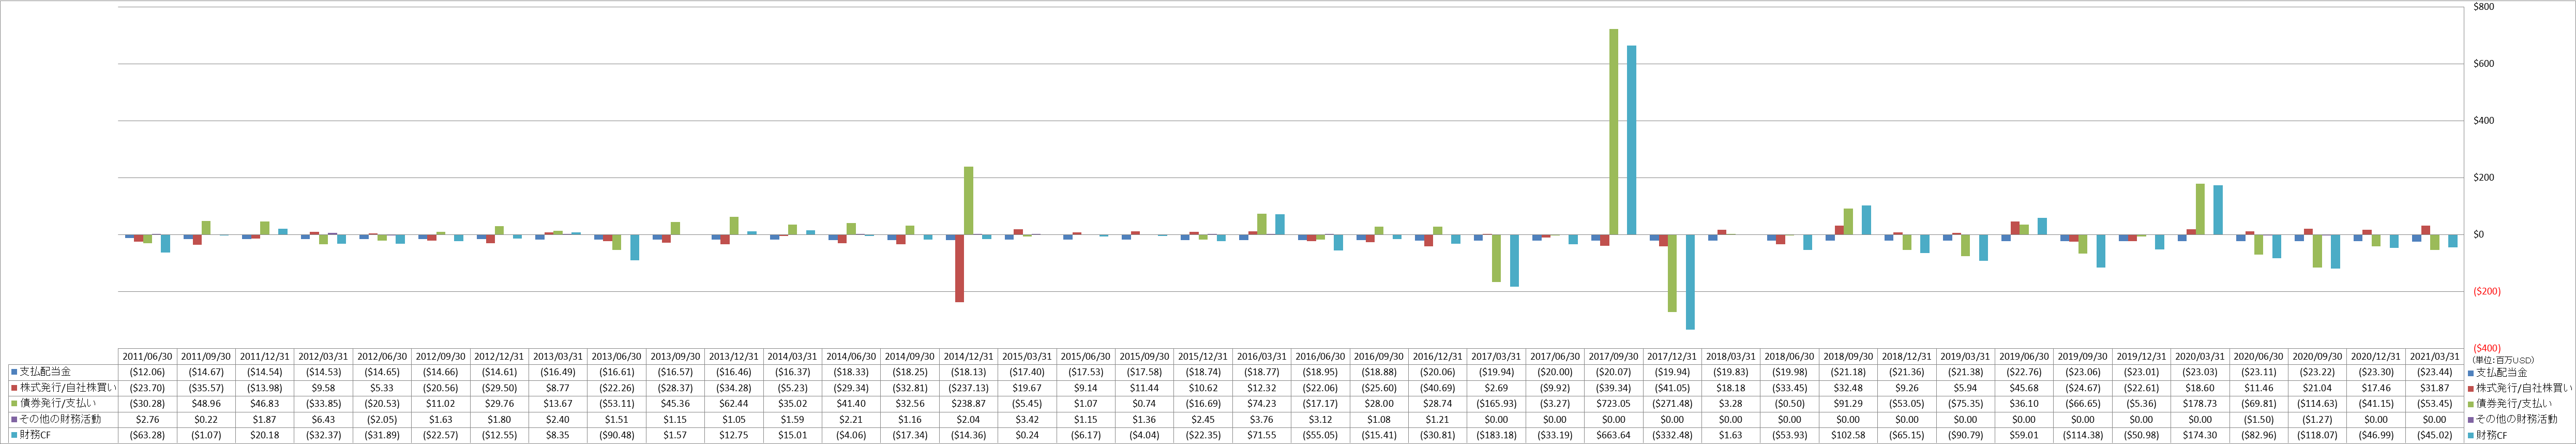
Task: Click the $9.58 cell for 2012/03/31
Action: click(324, 388)
